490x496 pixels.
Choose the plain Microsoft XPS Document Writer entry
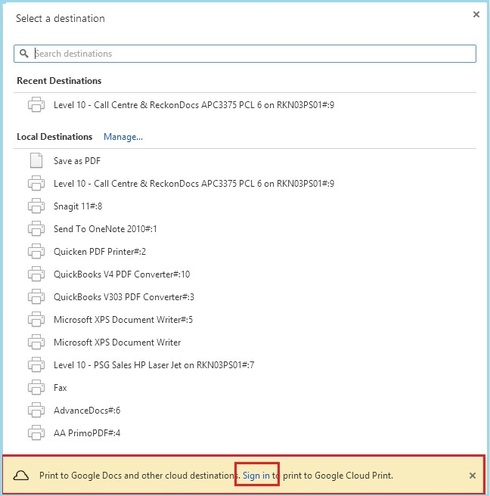point(245,342)
